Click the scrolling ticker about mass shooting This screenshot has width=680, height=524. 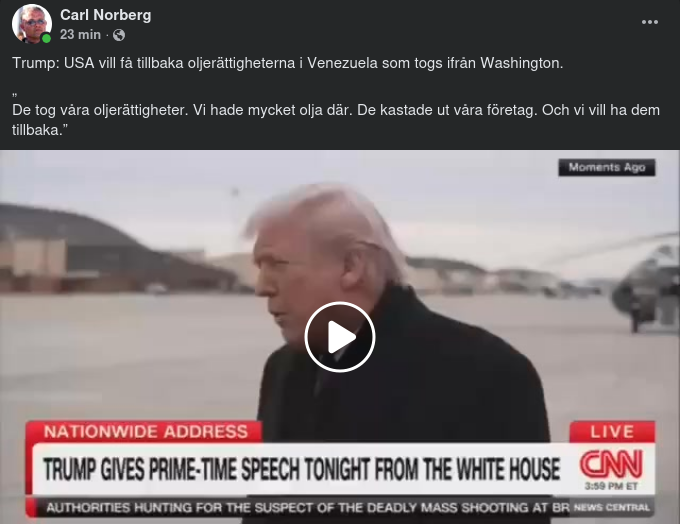point(307,508)
